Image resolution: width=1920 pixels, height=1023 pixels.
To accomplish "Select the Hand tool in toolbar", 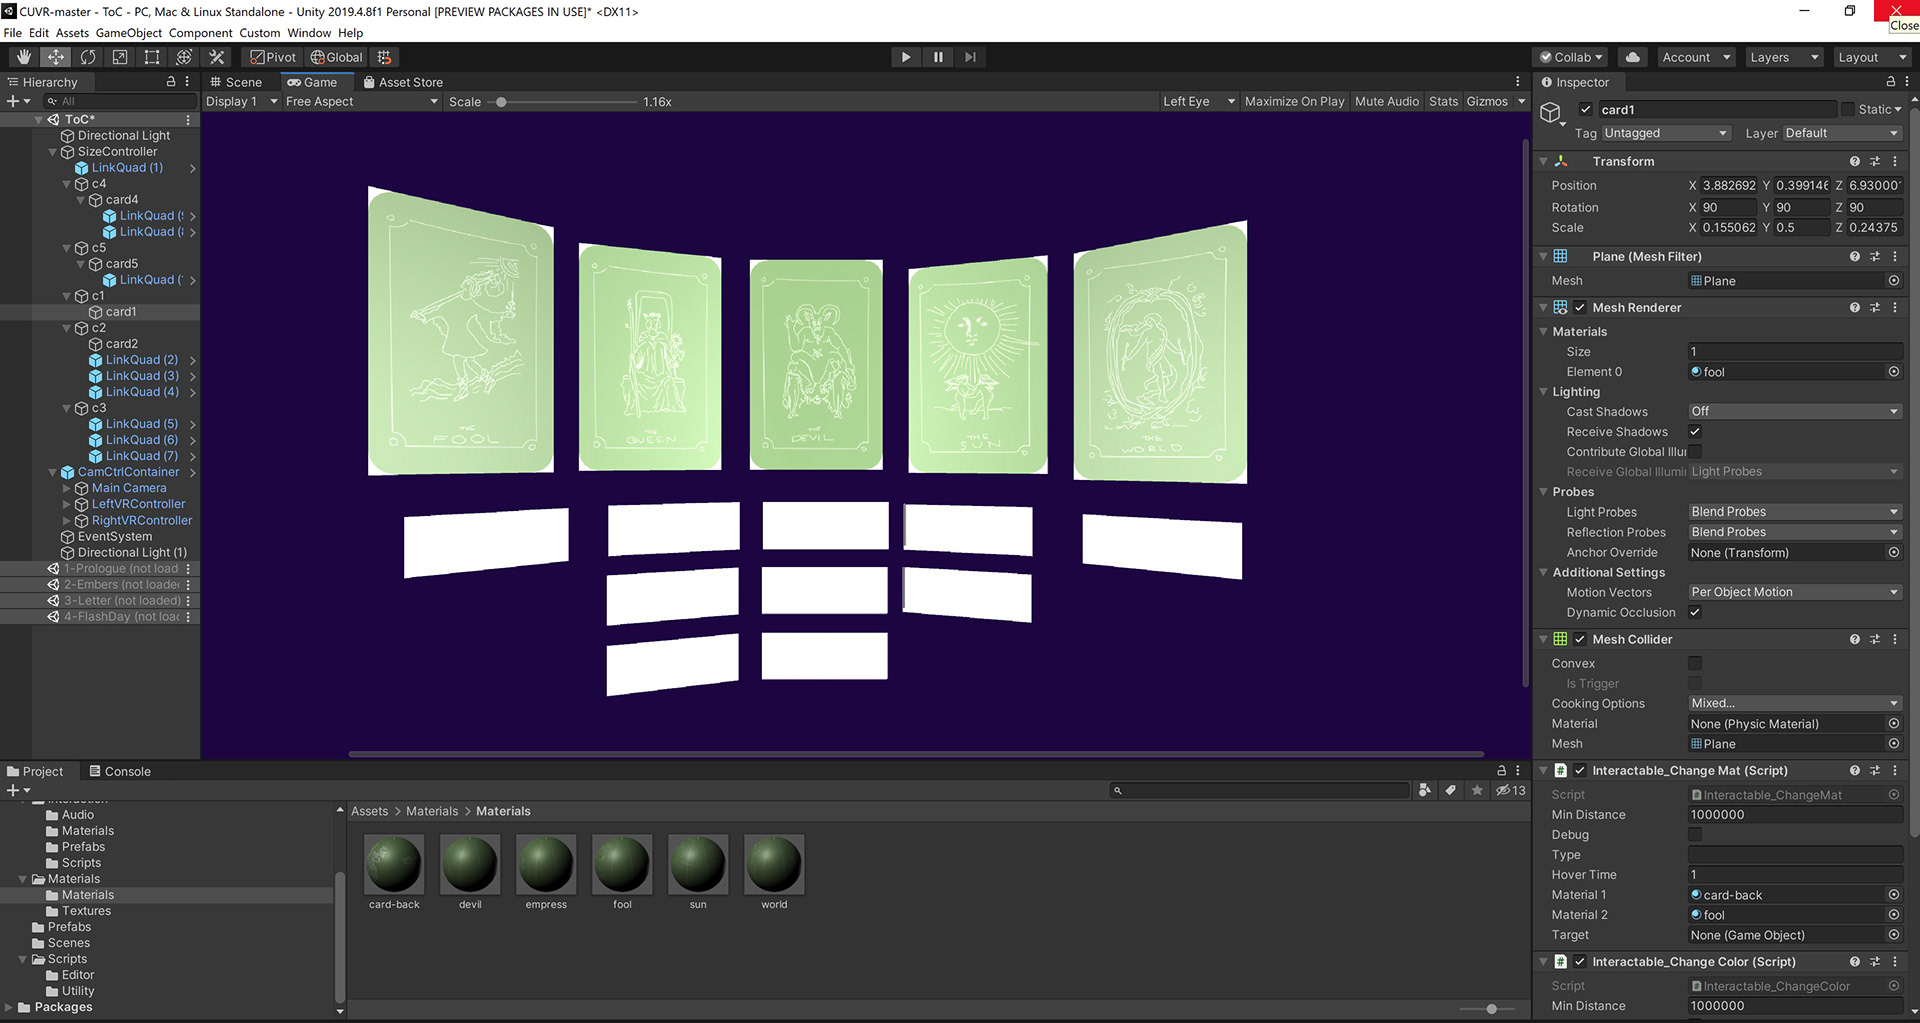I will 23,57.
